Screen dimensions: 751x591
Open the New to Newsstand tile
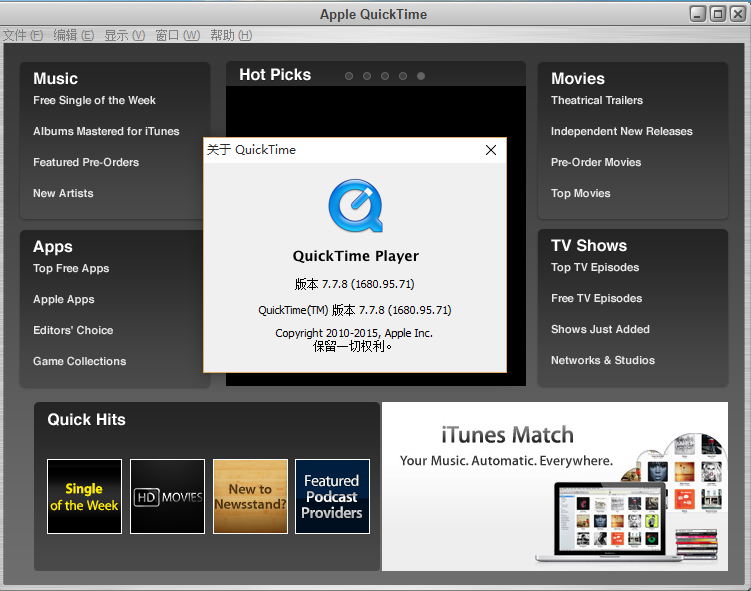250,496
